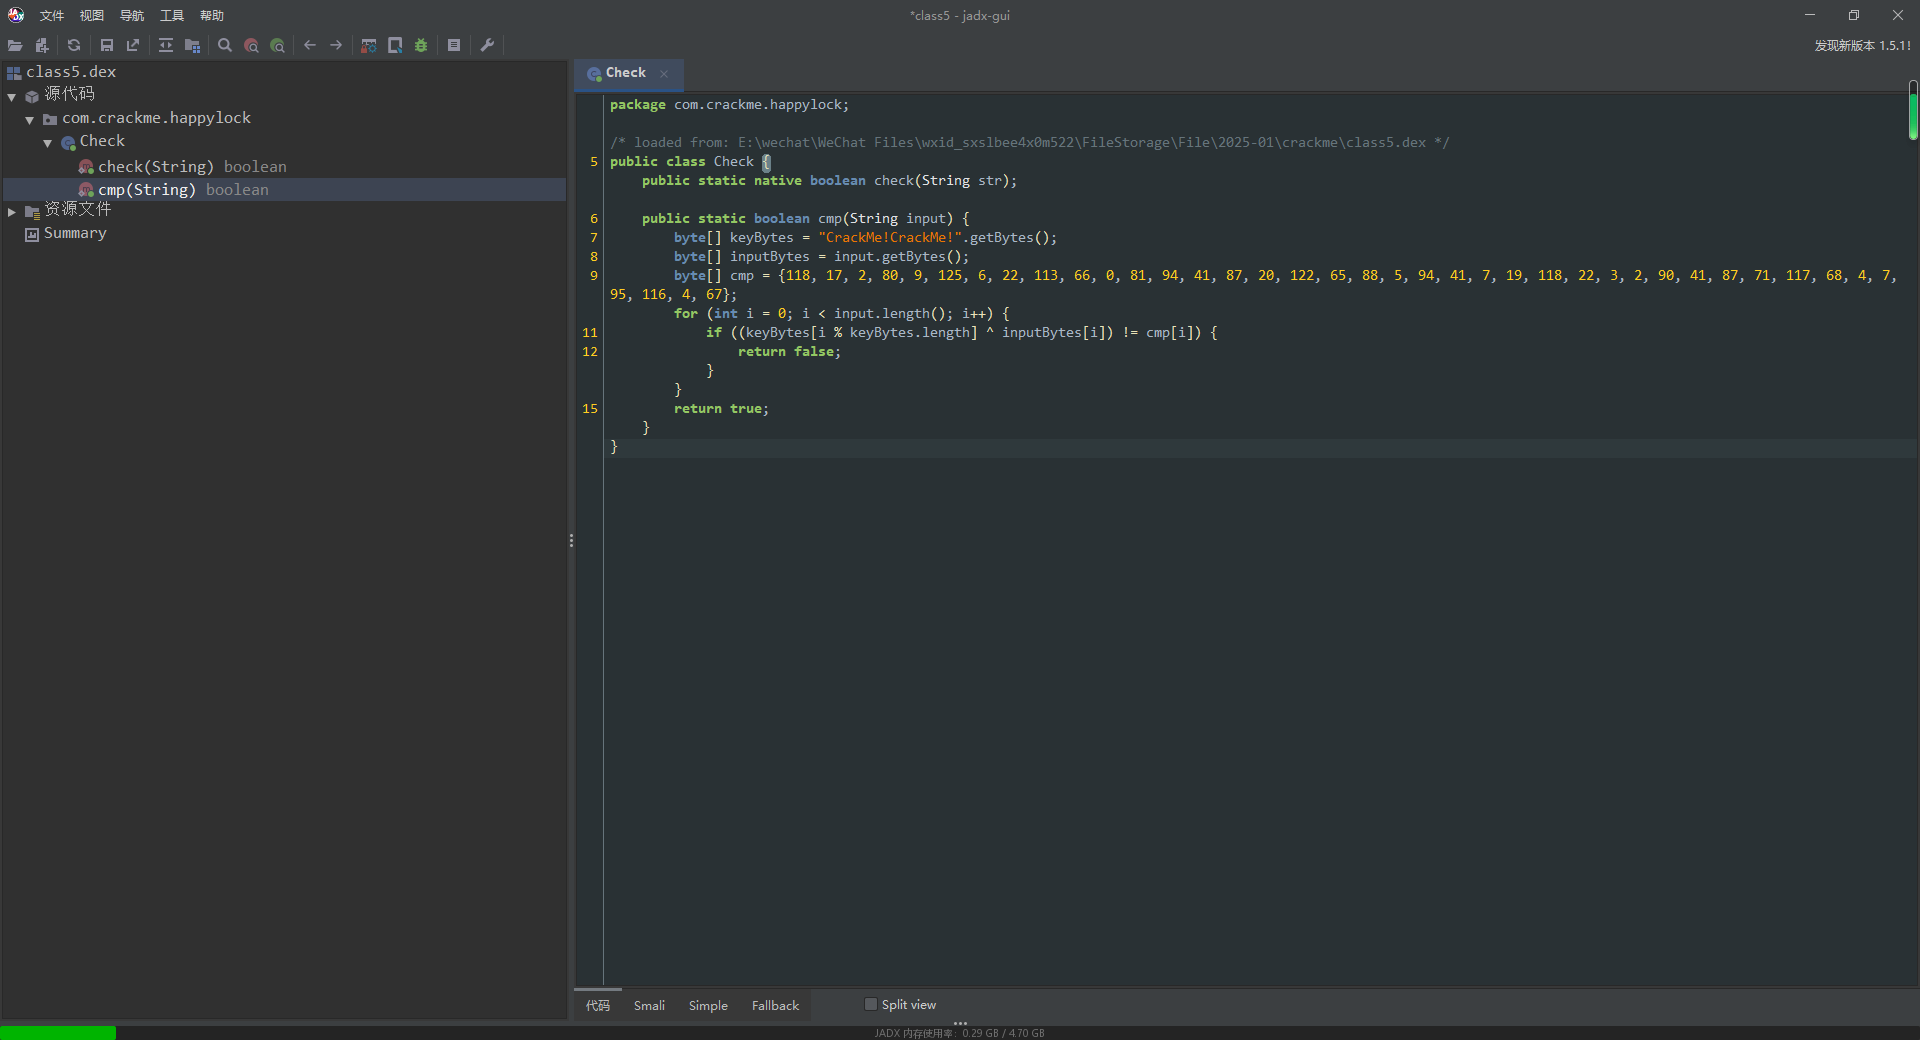Click the Reload files icon
This screenshot has width=1920, height=1040.
pos(74,45)
